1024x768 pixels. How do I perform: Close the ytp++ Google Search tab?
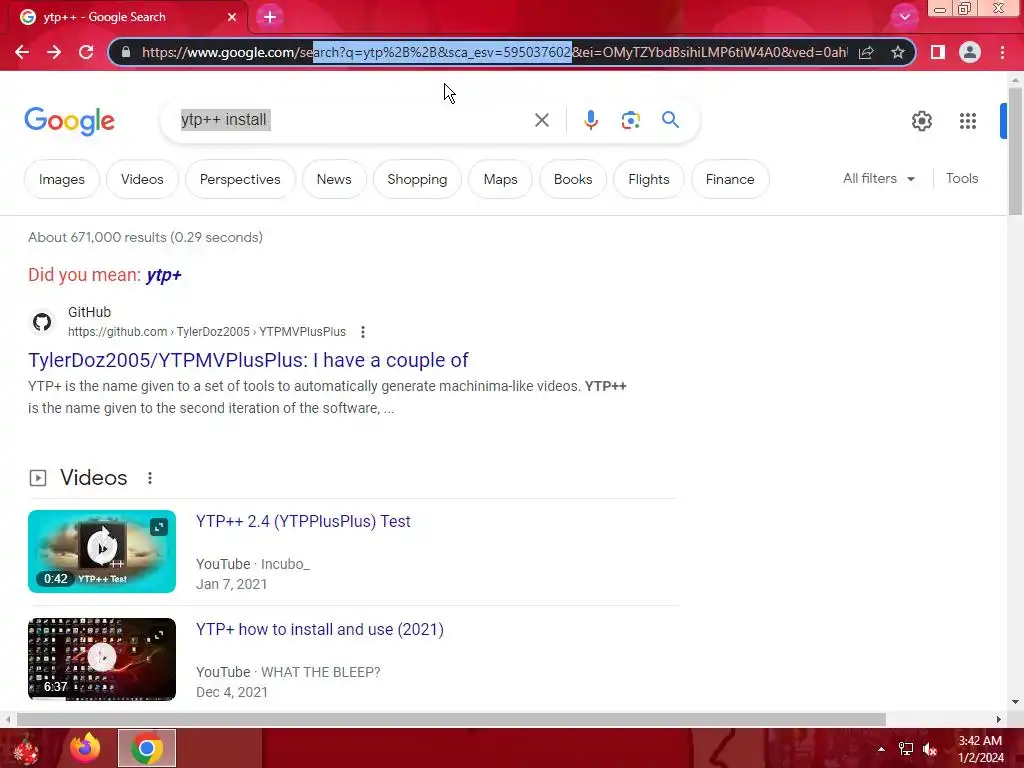point(232,17)
